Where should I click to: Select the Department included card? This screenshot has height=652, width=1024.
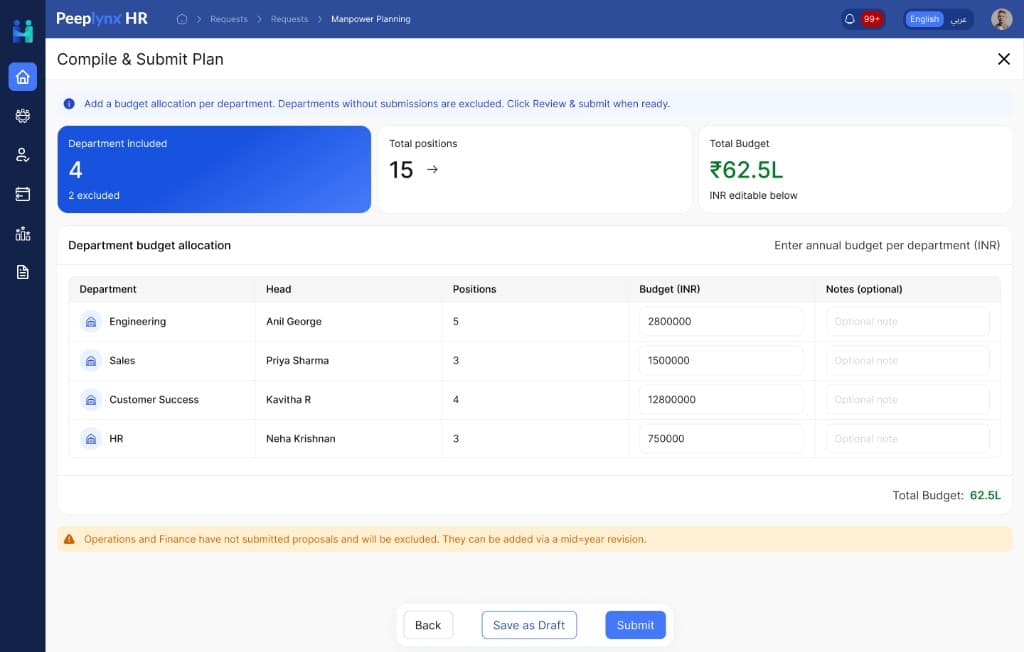coord(214,169)
